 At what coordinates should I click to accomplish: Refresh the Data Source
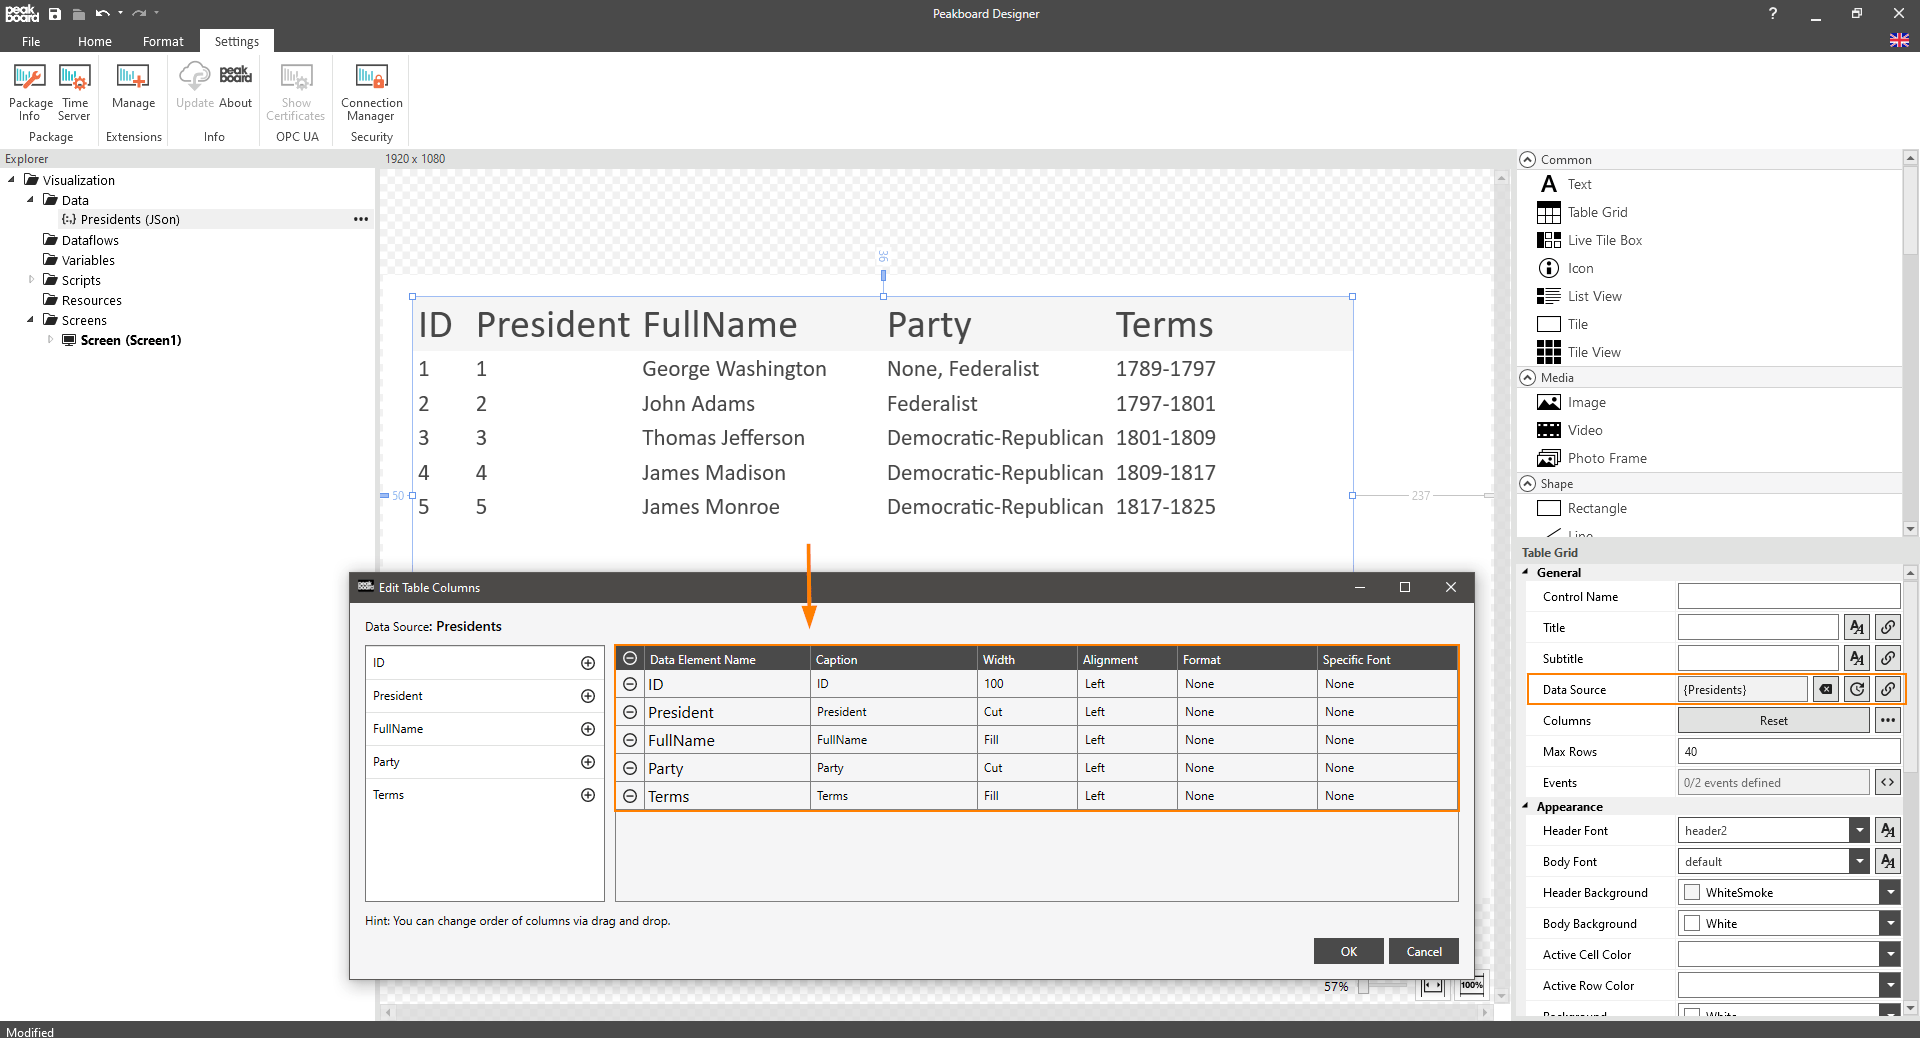click(x=1857, y=689)
